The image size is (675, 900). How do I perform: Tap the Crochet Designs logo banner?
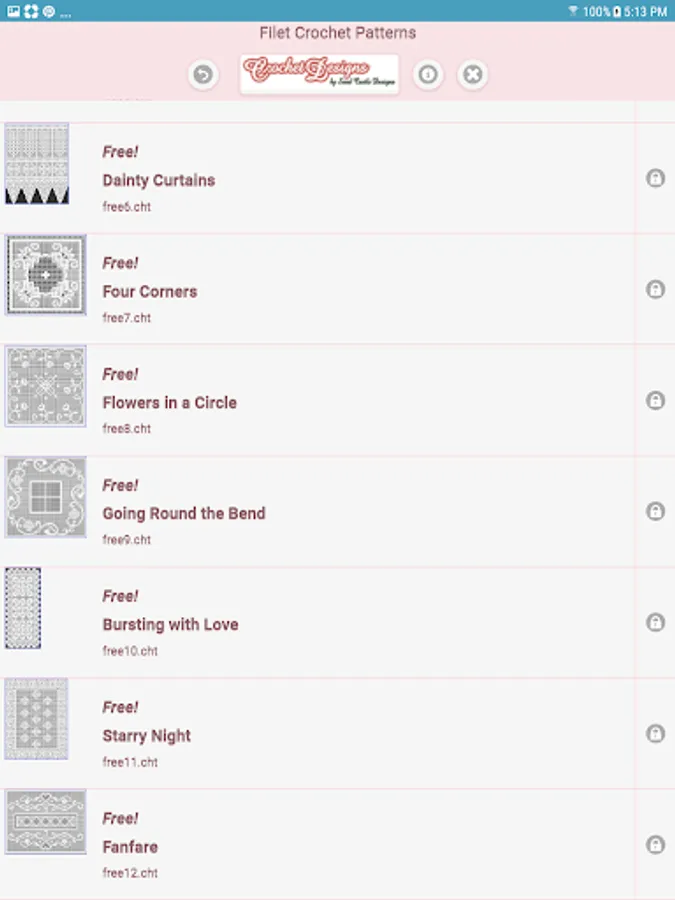point(319,75)
